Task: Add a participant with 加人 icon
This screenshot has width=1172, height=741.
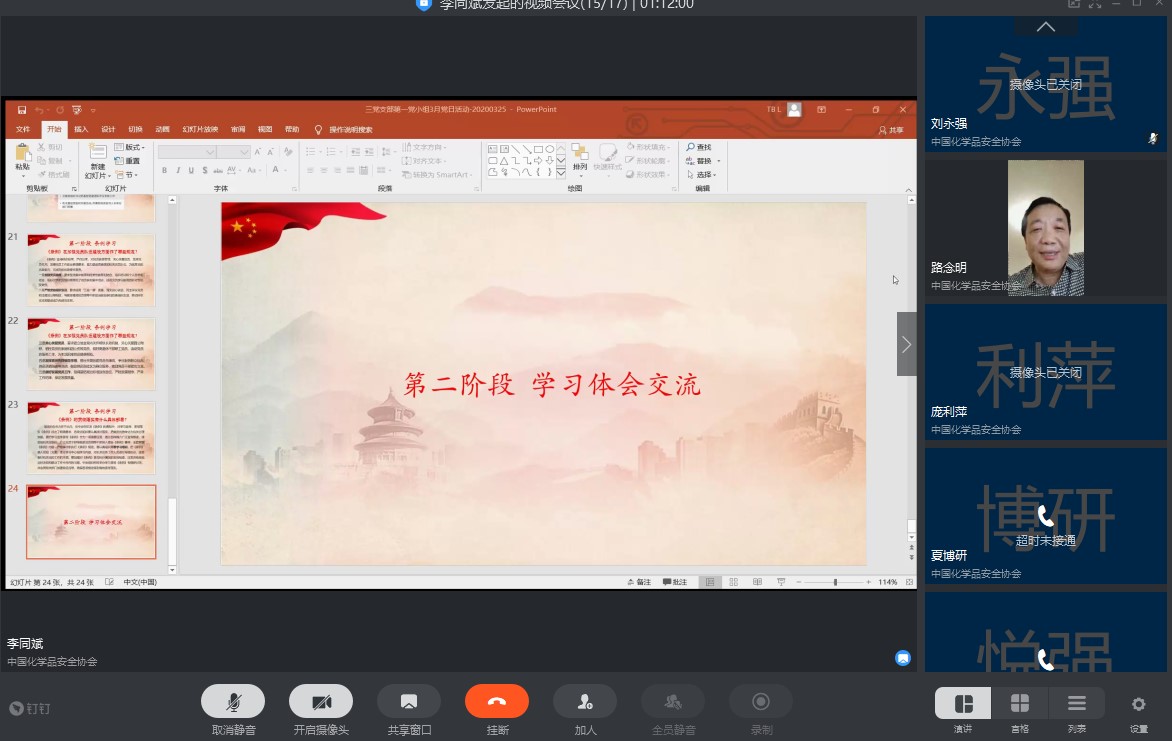Action: tap(585, 701)
